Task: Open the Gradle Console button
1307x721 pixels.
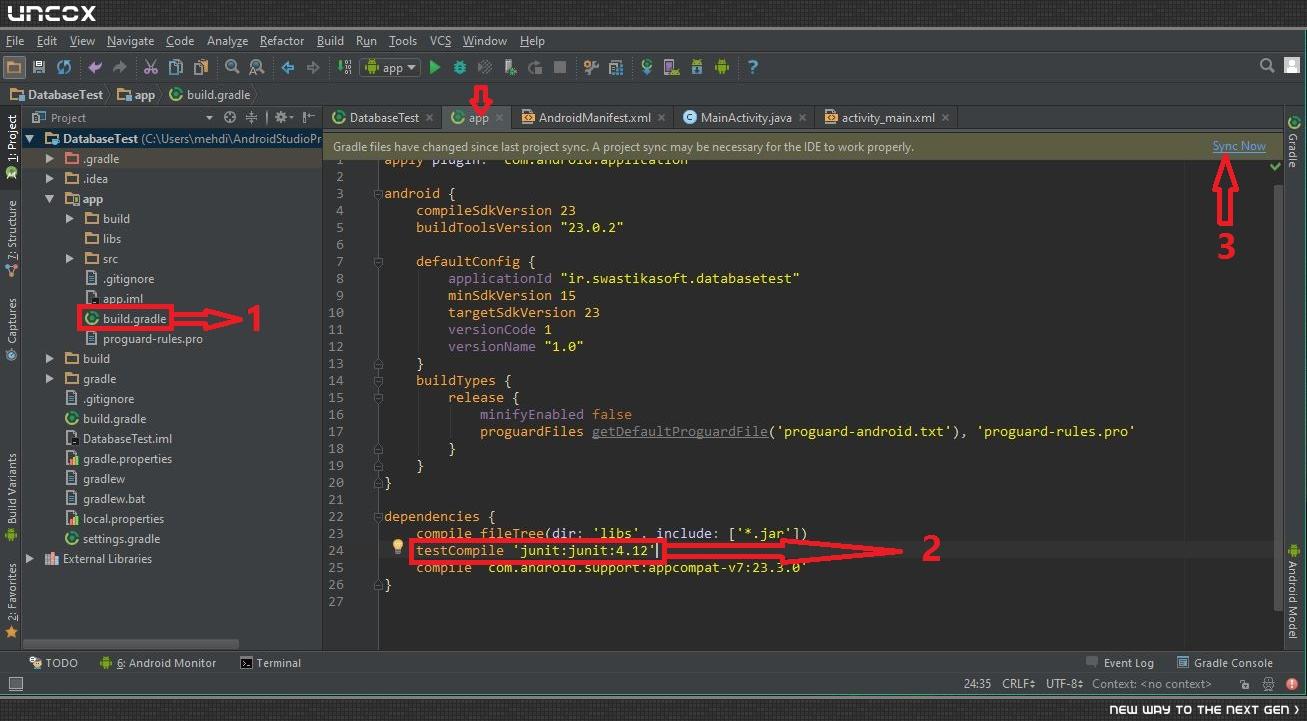Action: [x=1224, y=662]
